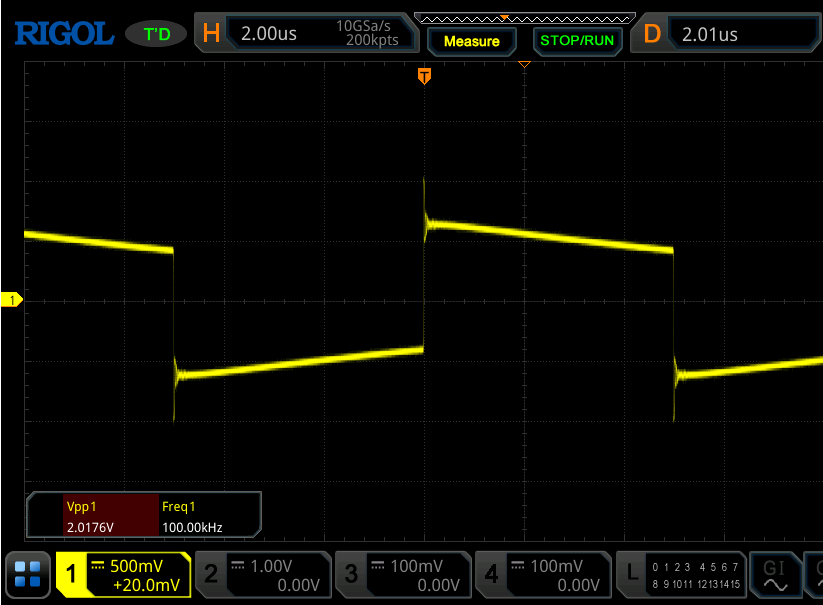This screenshot has width=823, height=605.
Task: Select the Vpp1 measurement result
Action: tap(110, 516)
